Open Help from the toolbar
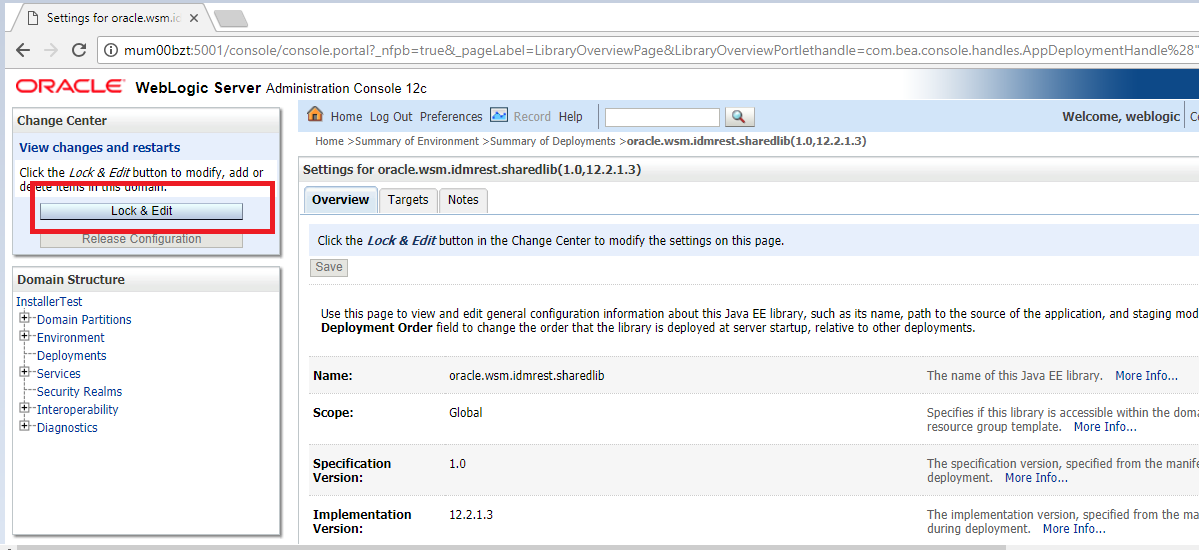The width and height of the screenshot is (1199, 550). point(570,117)
